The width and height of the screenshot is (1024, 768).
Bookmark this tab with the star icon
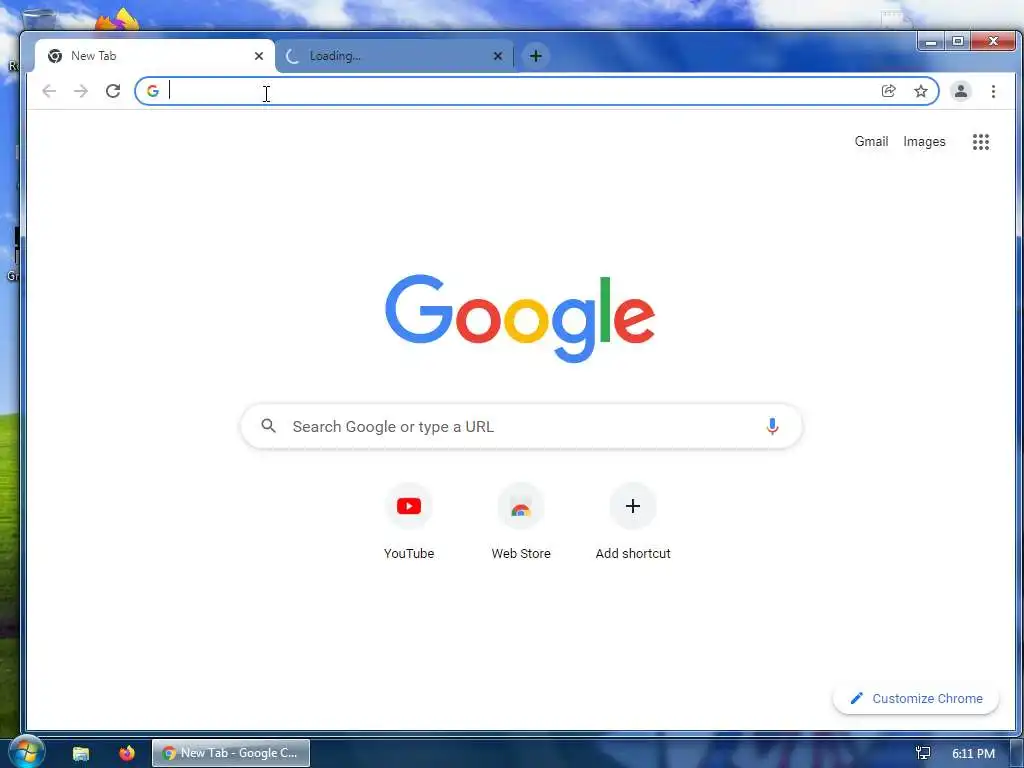tap(921, 91)
